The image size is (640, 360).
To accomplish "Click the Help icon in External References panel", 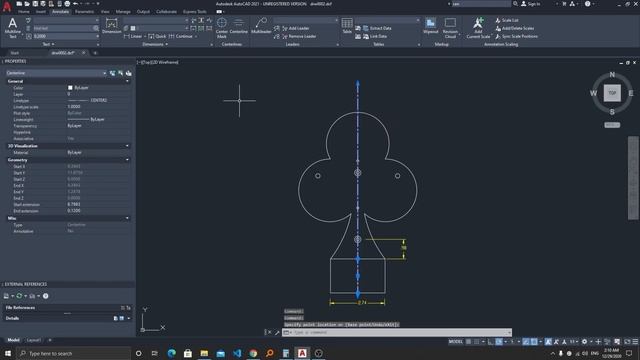I will (x=46, y=296).
